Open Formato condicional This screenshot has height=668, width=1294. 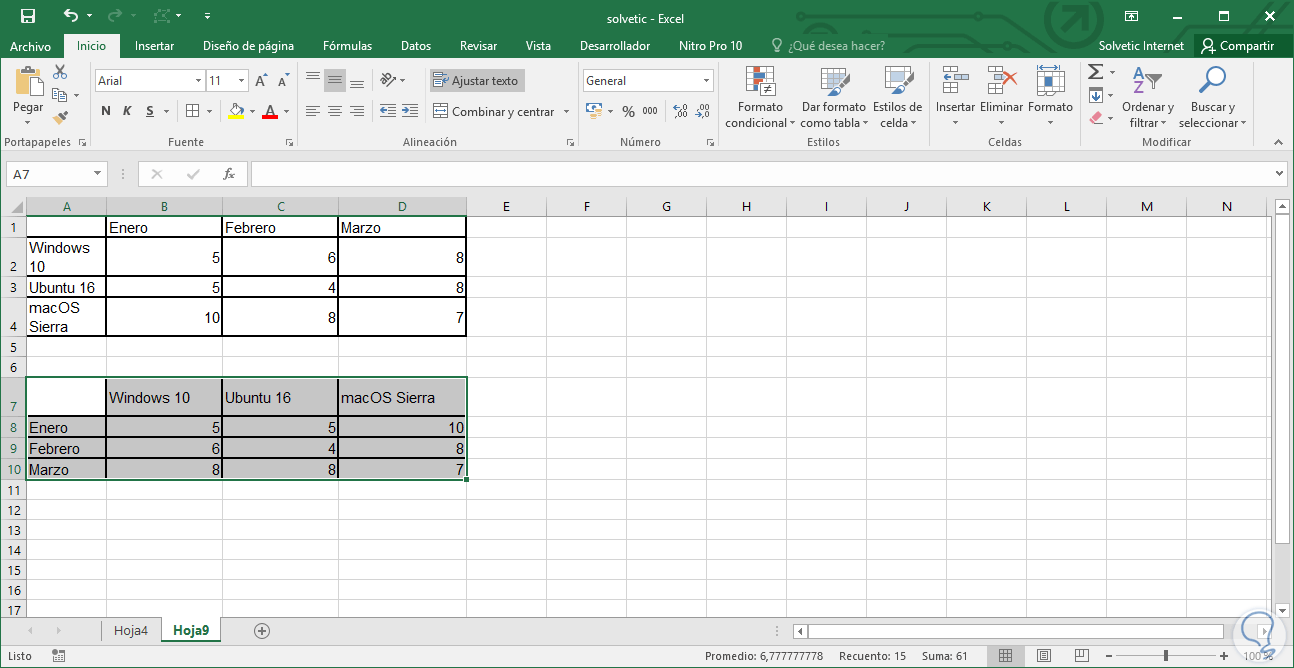tap(760, 96)
